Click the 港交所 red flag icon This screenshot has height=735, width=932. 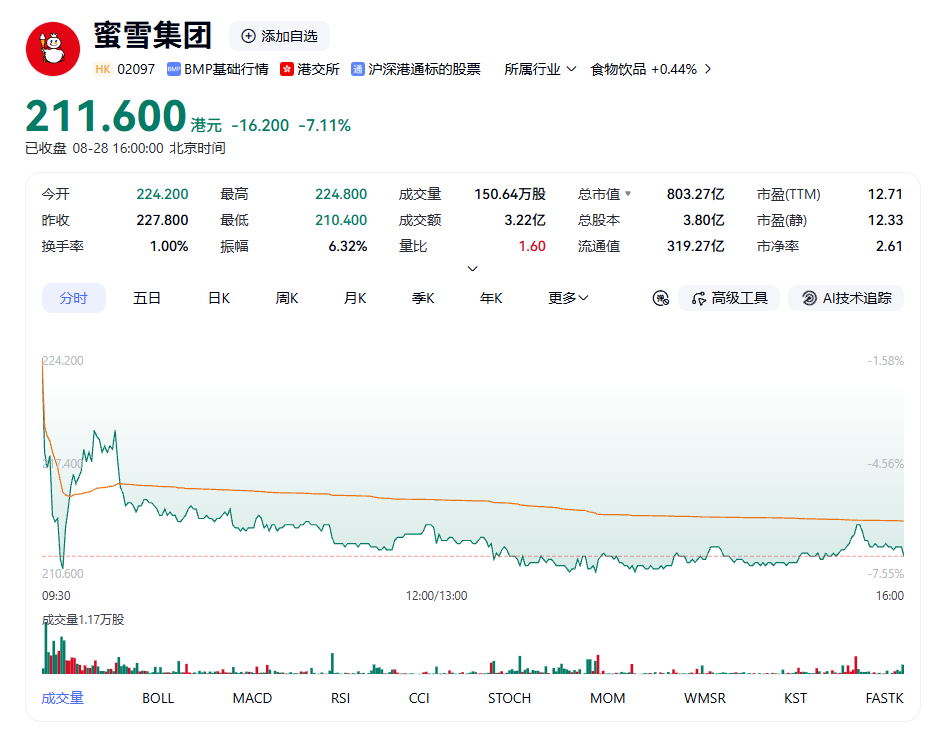(287, 70)
